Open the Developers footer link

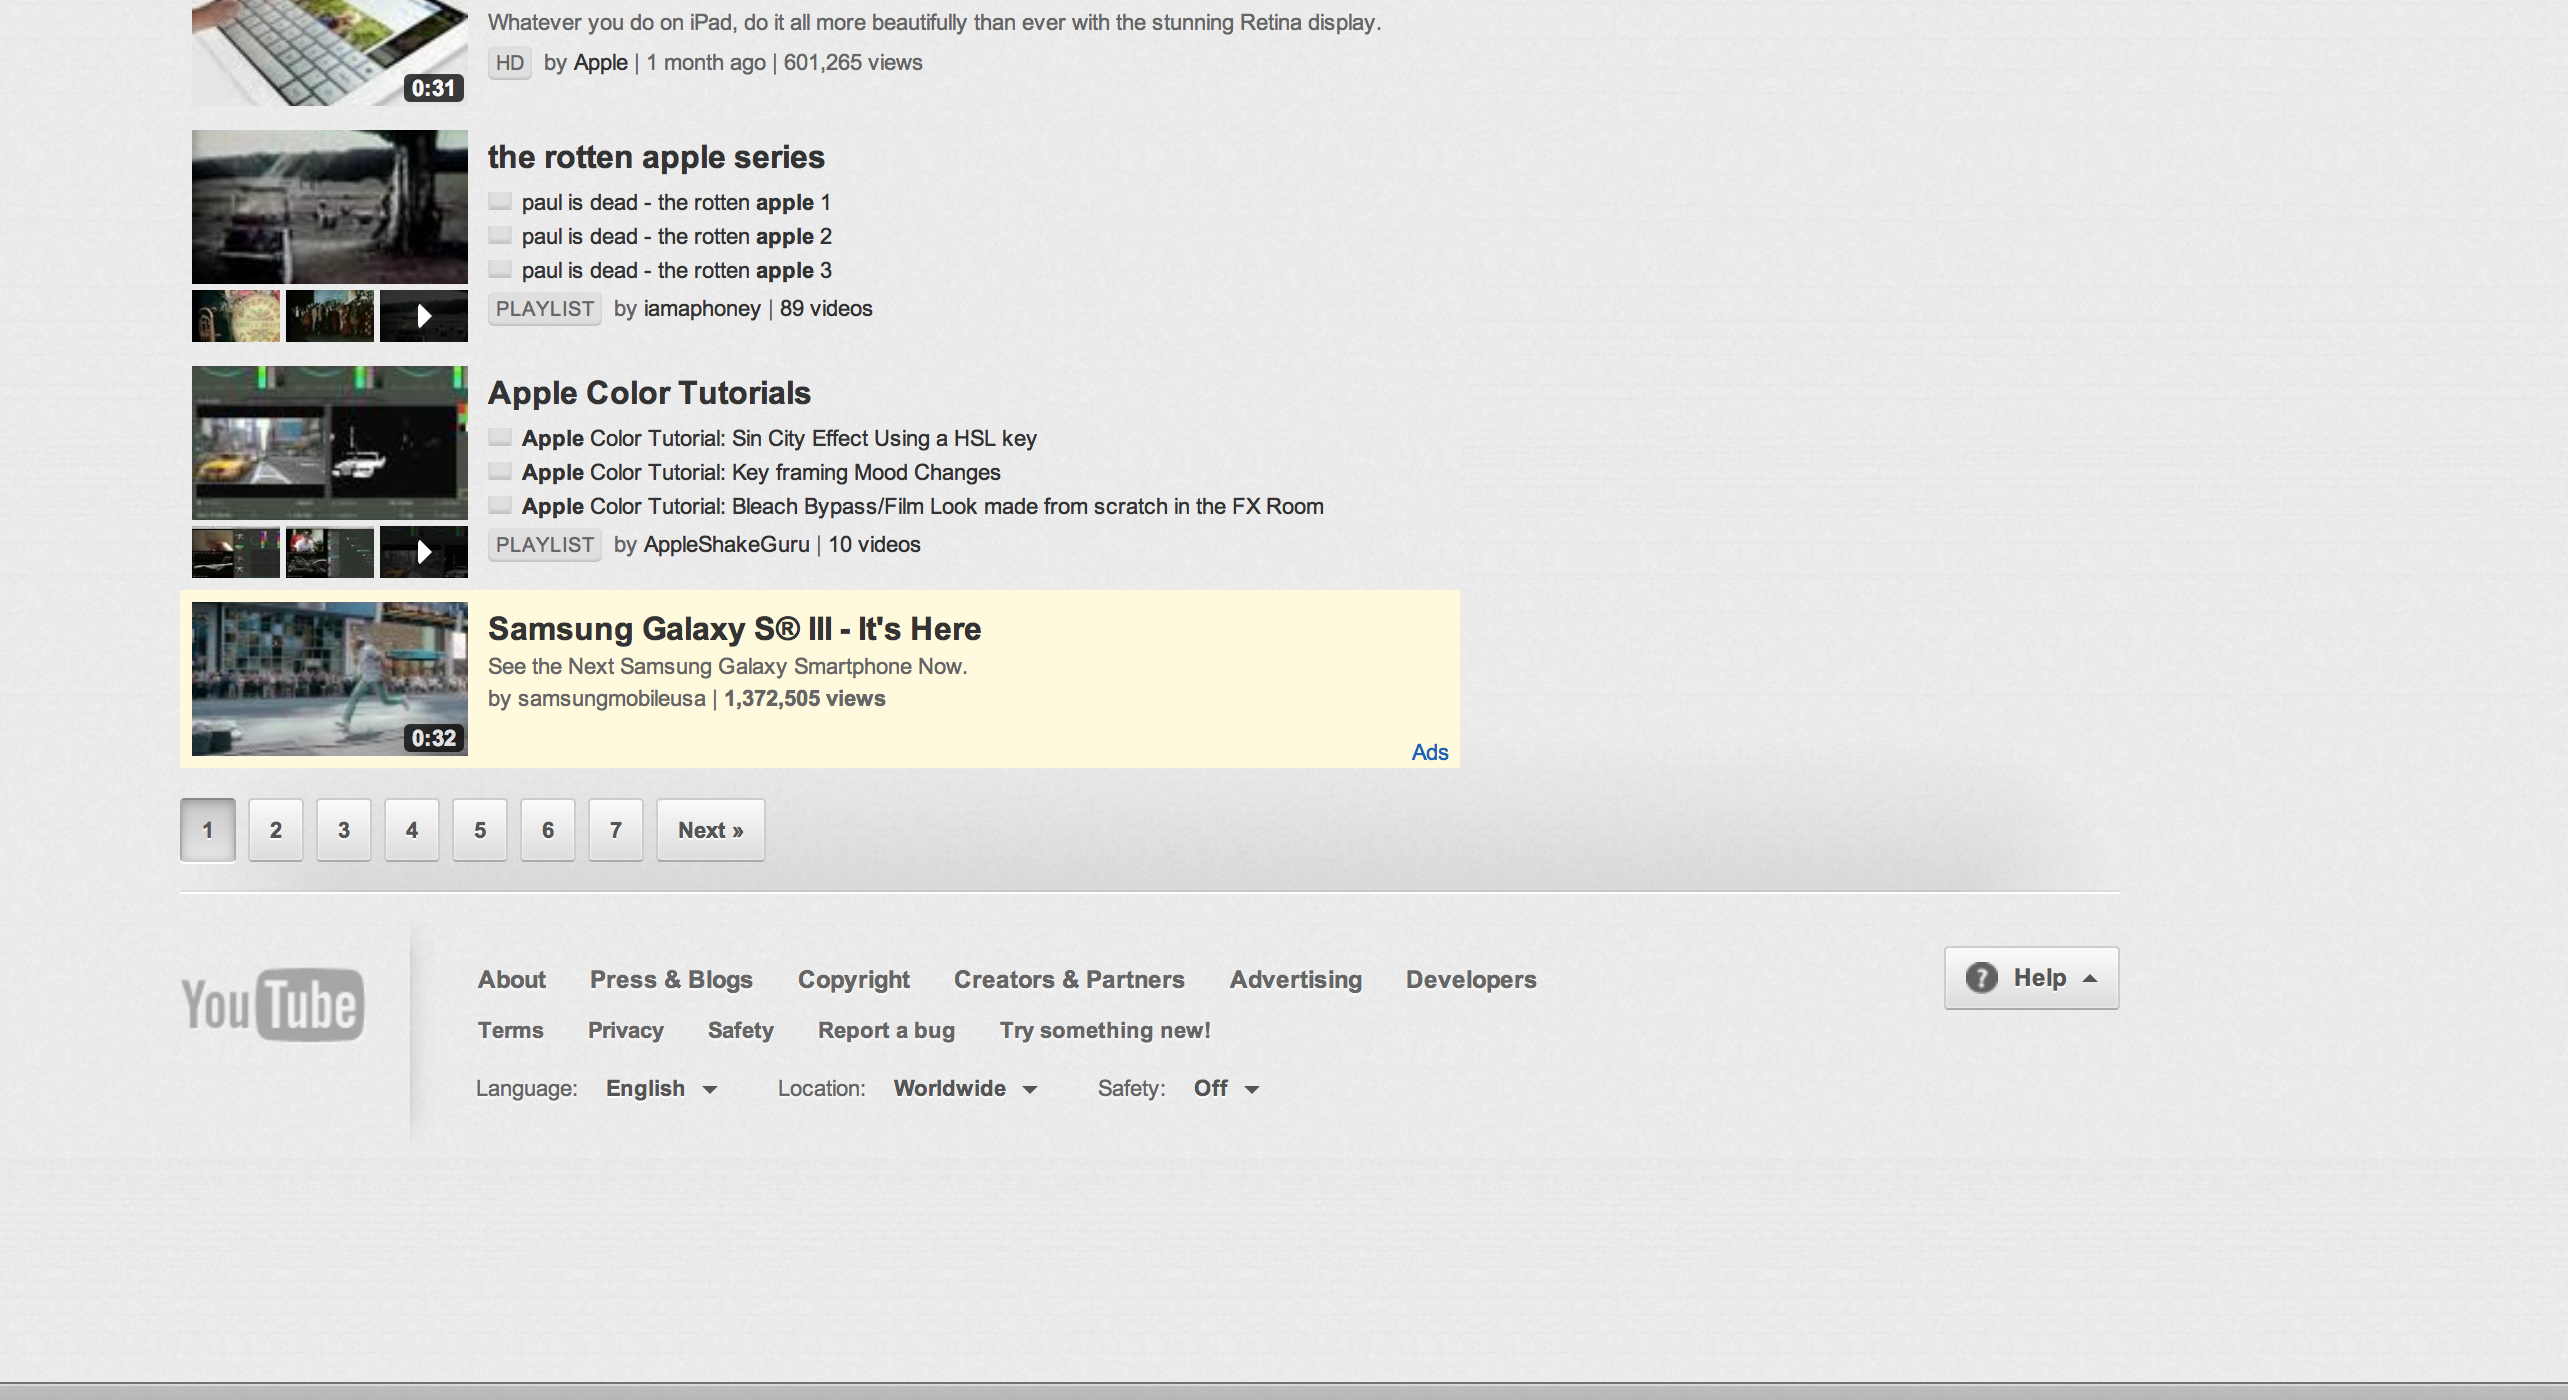point(1471,979)
